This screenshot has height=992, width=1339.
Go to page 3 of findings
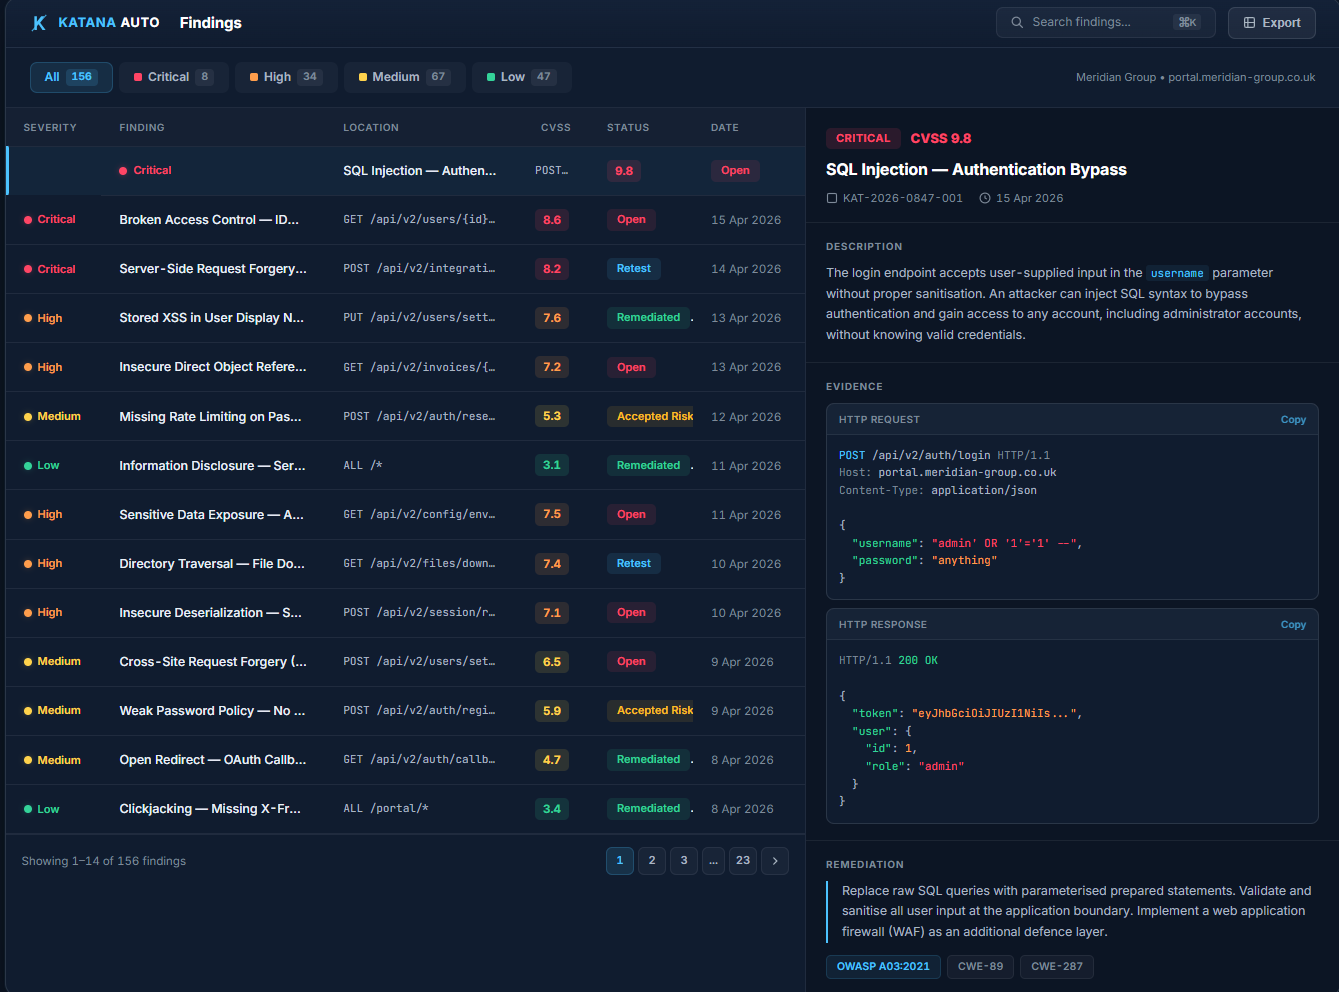(684, 861)
